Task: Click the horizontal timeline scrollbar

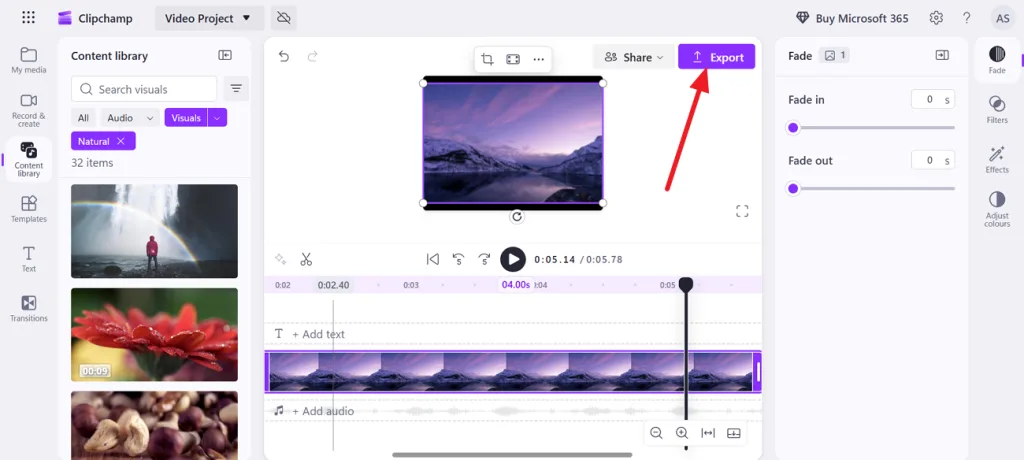Action: pyautogui.click(x=512, y=455)
